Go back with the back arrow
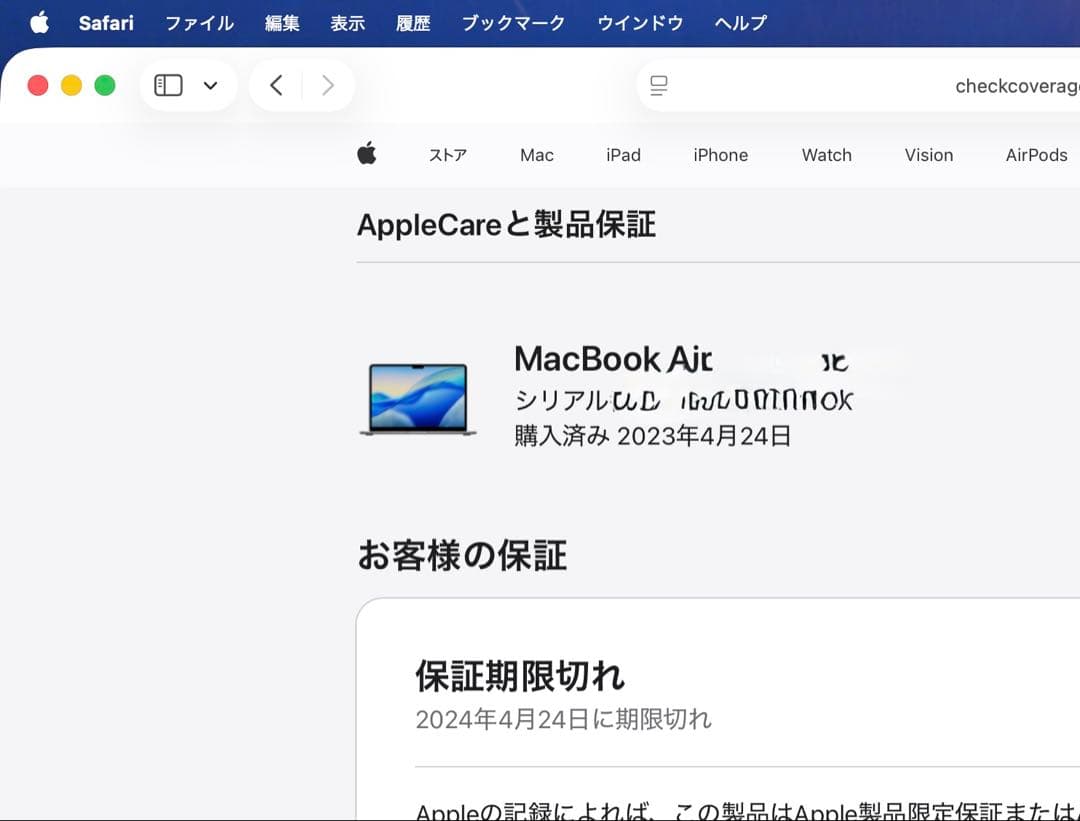Screen dimensions: 1080x821 pos(276,85)
